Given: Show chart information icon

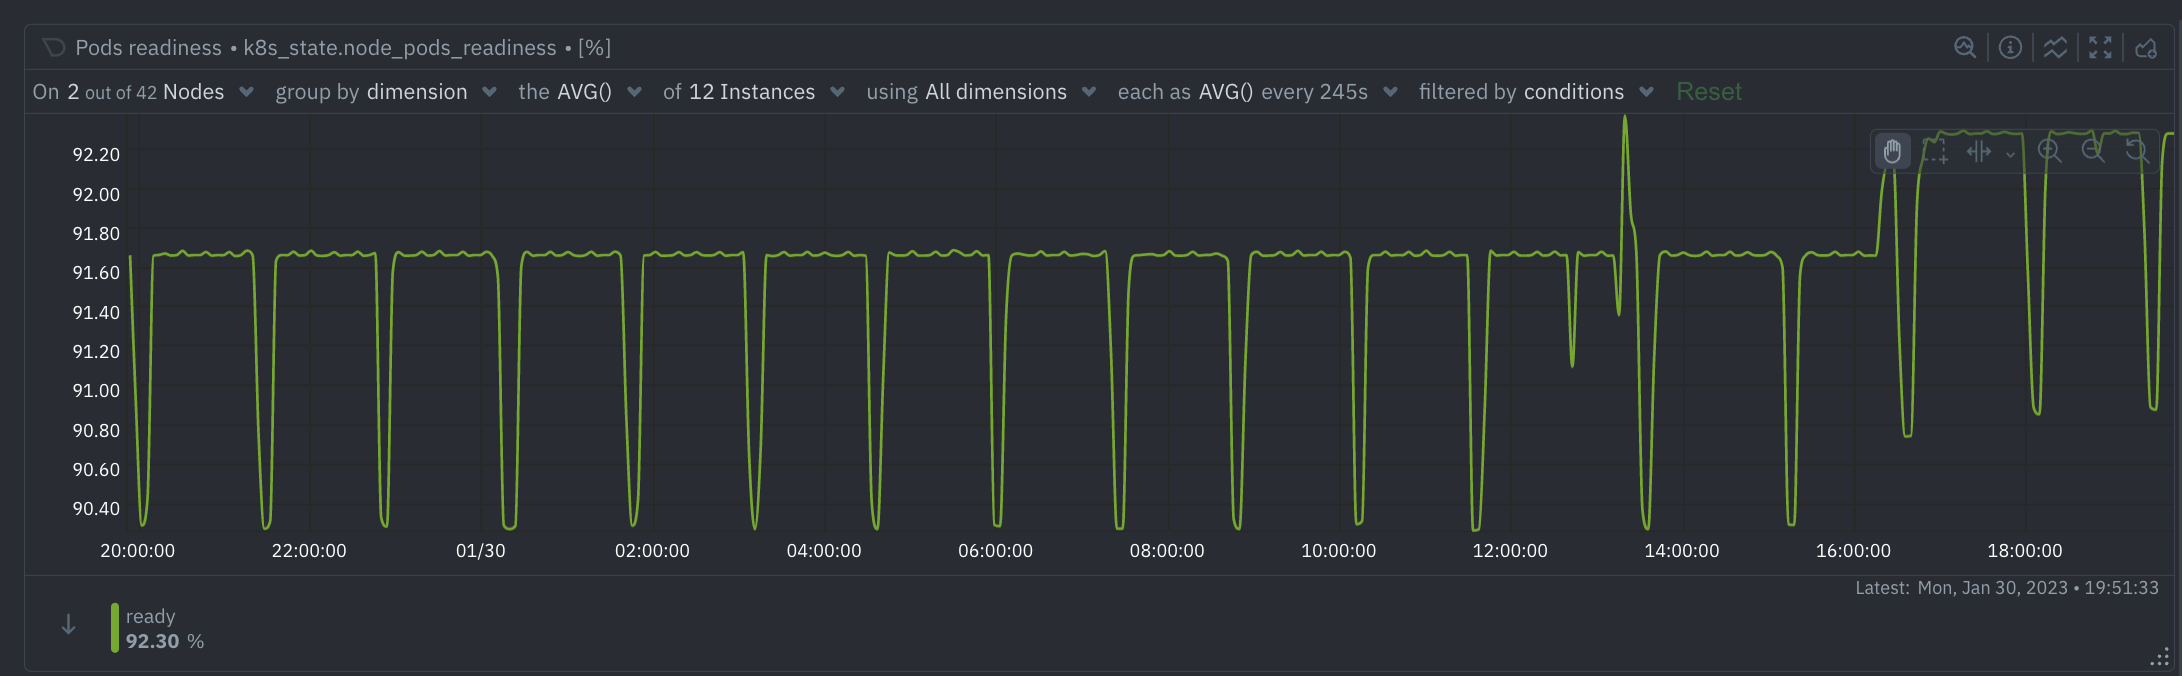Looking at the screenshot, I should tap(2010, 47).
